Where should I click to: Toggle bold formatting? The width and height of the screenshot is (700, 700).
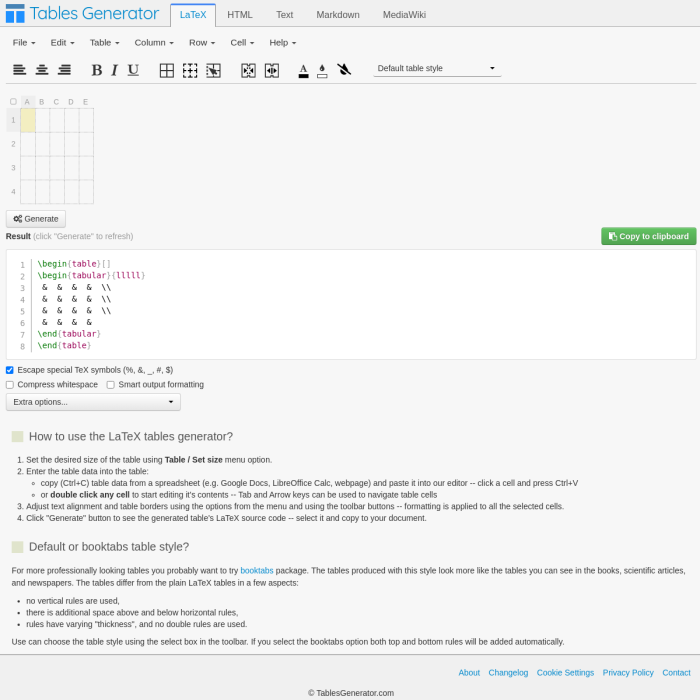(x=97, y=70)
